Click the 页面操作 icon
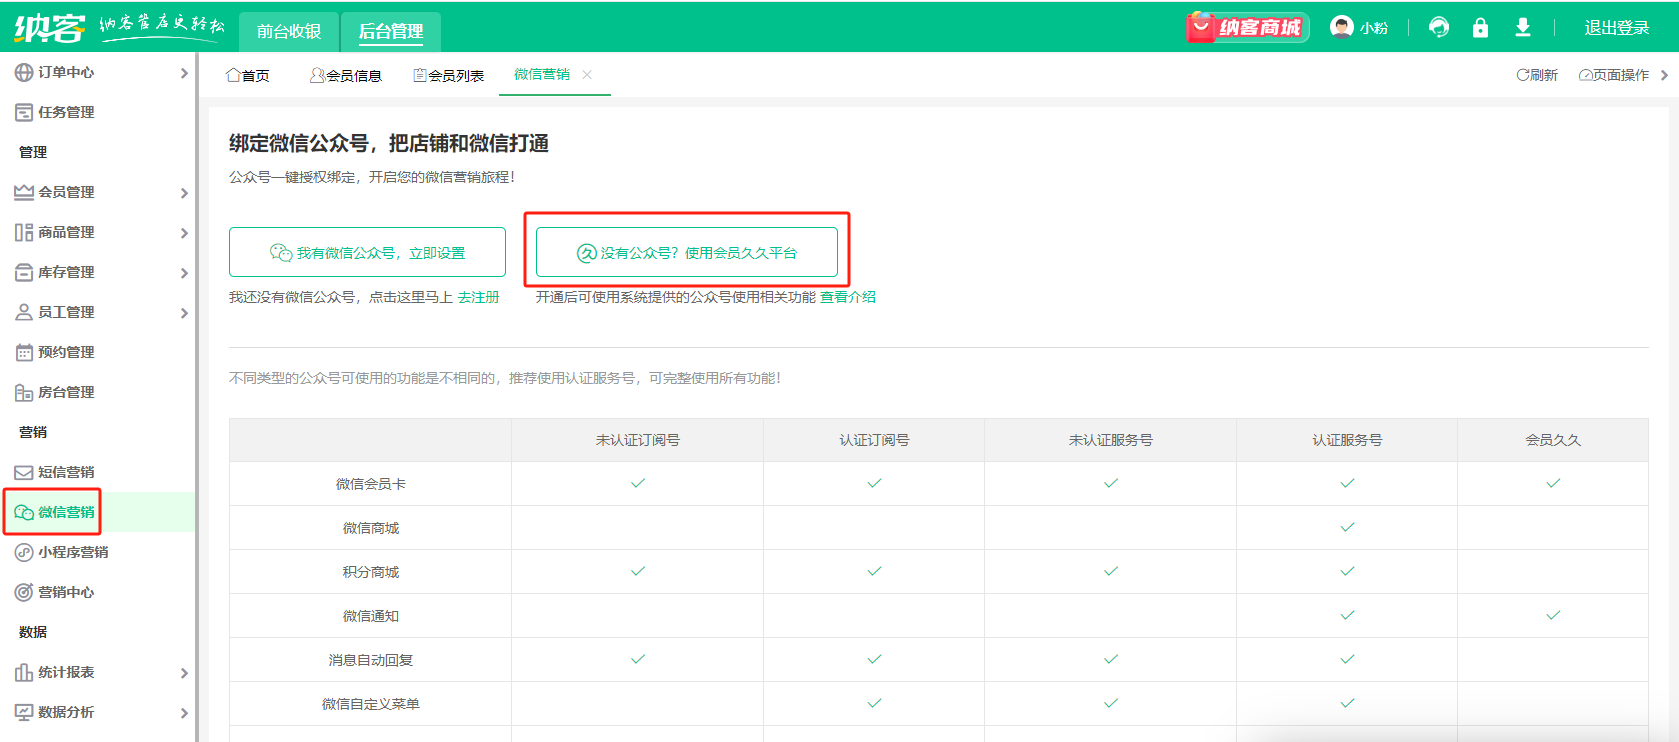The image size is (1679, 742). click(x=1585, y=75)
